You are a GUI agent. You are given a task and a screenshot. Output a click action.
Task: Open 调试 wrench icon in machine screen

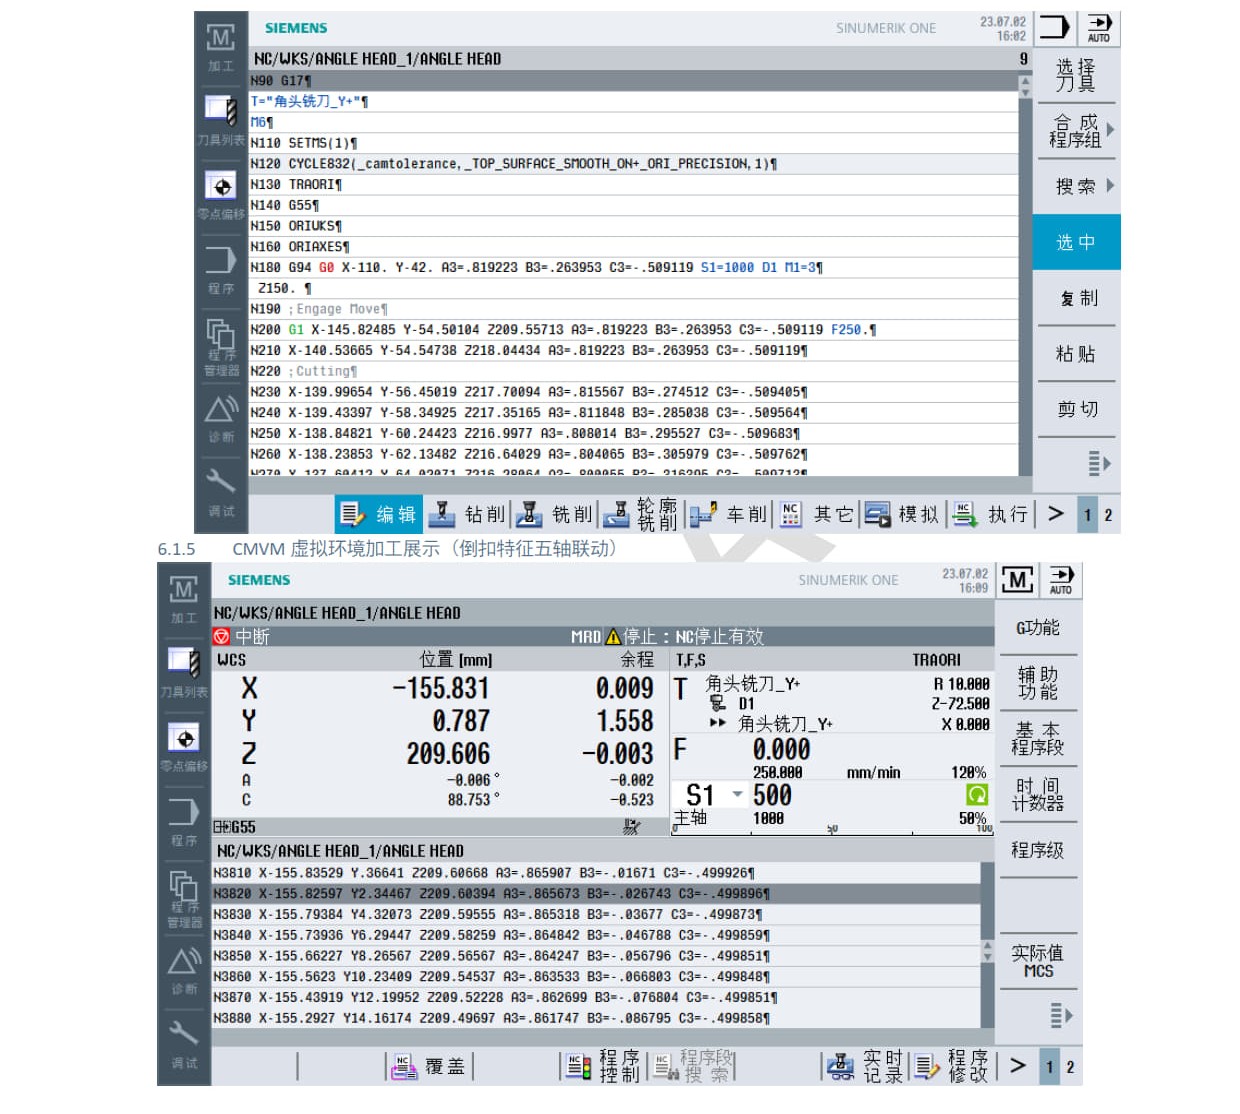[184, 1043]
